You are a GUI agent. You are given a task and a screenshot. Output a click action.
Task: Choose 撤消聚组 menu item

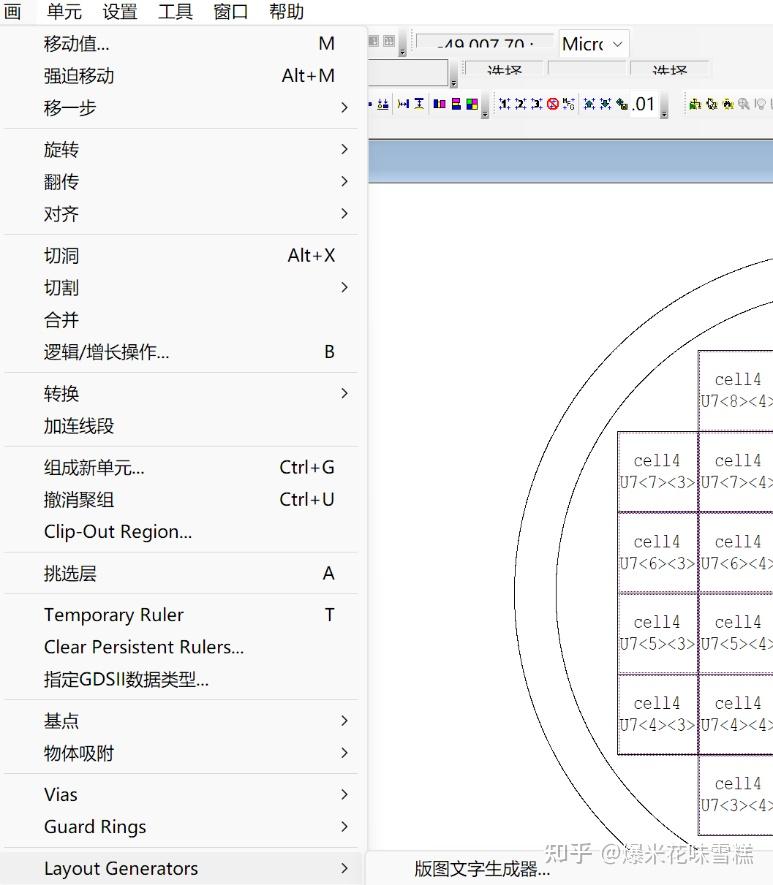[x=181, y=500]
